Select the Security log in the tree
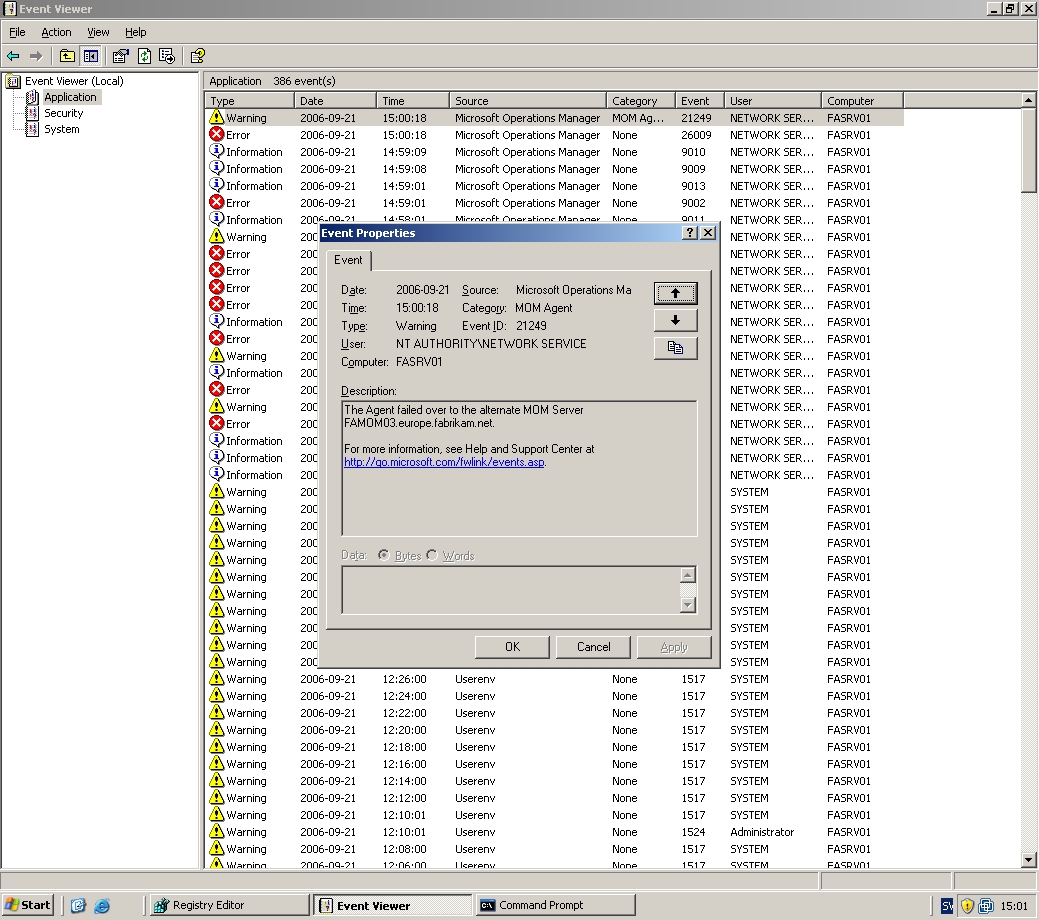This screenshot has width=1039, height=920. coord(63,113)
